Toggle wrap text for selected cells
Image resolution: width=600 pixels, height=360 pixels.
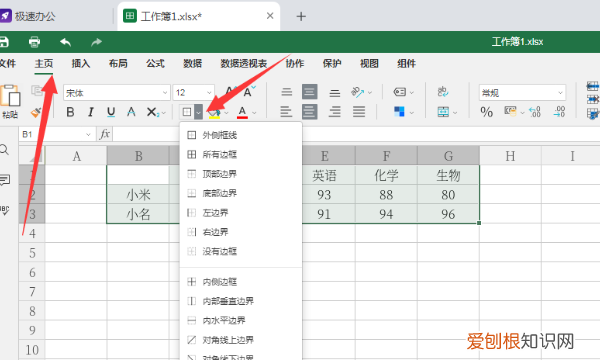pos(443,92)
